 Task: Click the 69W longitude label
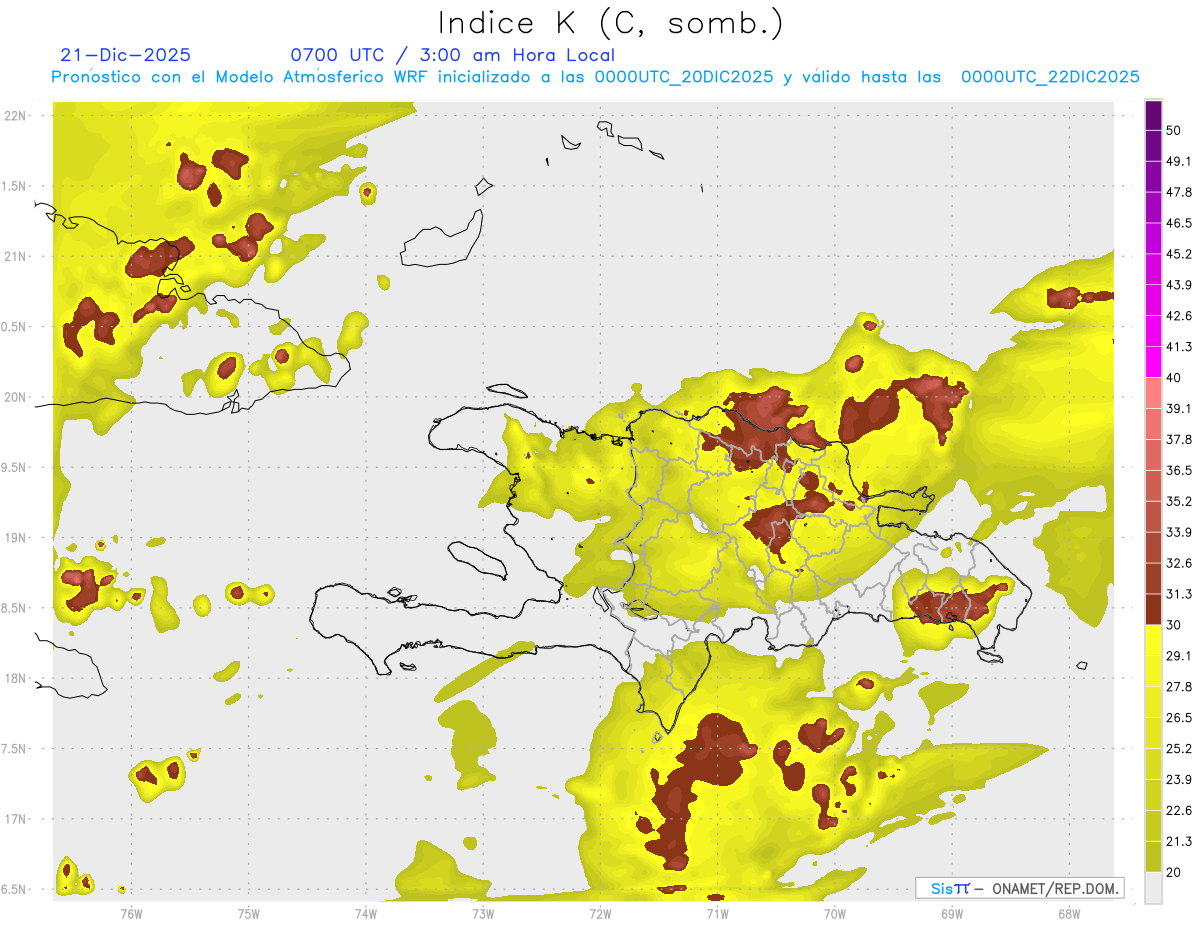952,913
